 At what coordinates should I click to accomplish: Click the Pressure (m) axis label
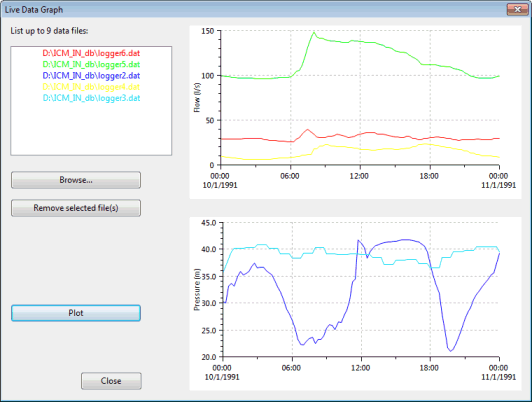point(197,289)
